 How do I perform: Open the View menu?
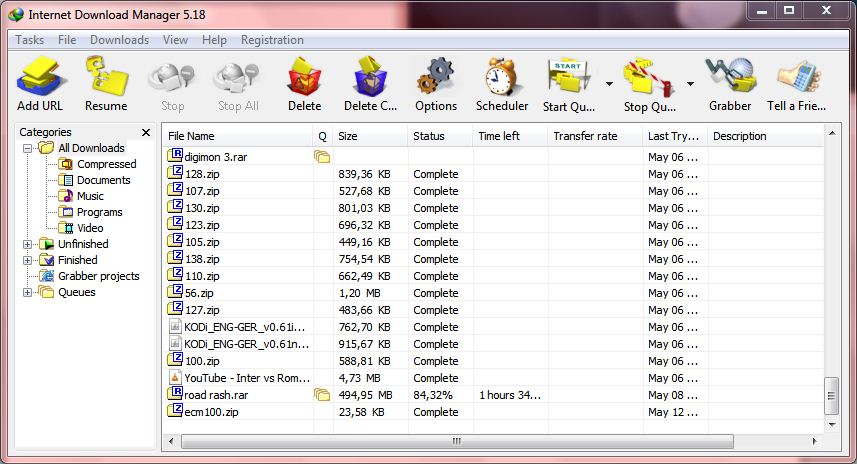[175, 40]
